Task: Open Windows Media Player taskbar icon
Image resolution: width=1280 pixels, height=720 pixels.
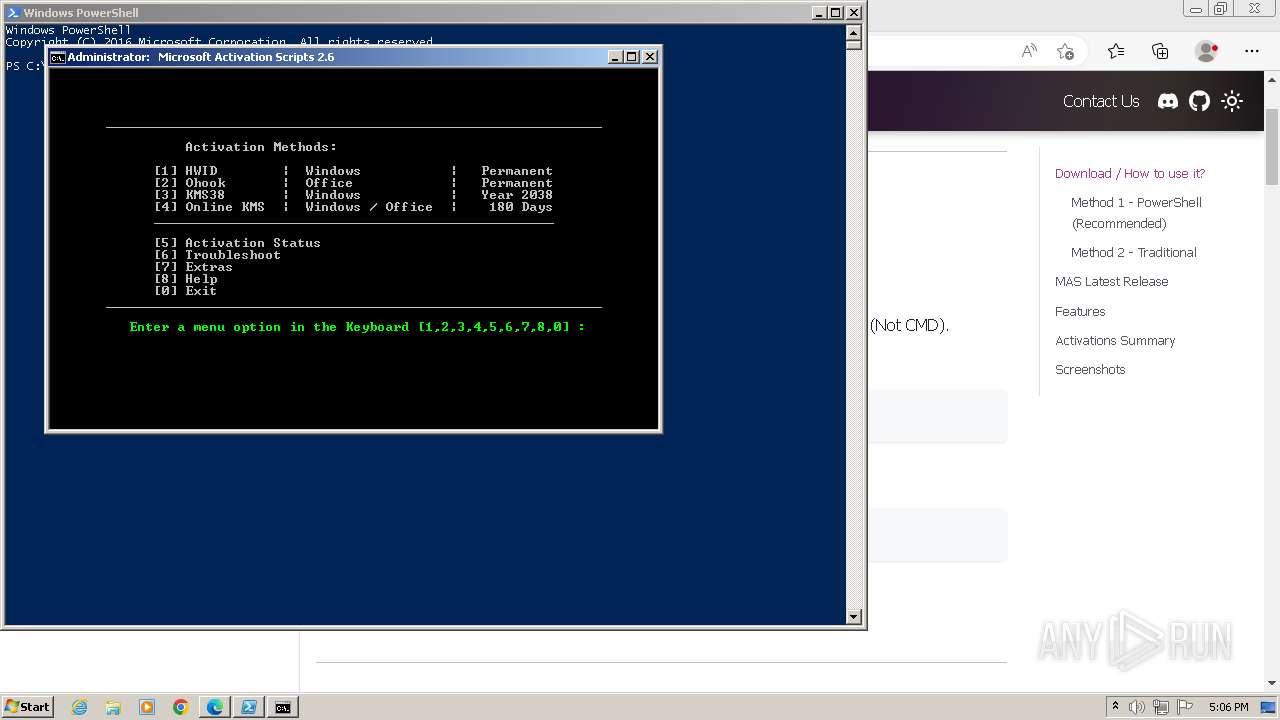Action: point(147,707)
